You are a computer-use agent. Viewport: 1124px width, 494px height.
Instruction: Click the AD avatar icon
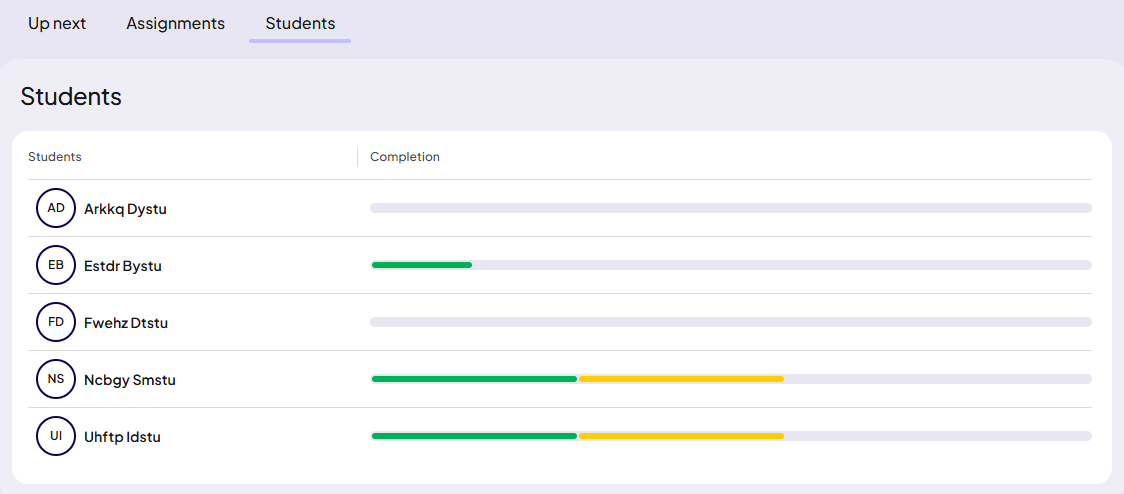coord(56,208)
